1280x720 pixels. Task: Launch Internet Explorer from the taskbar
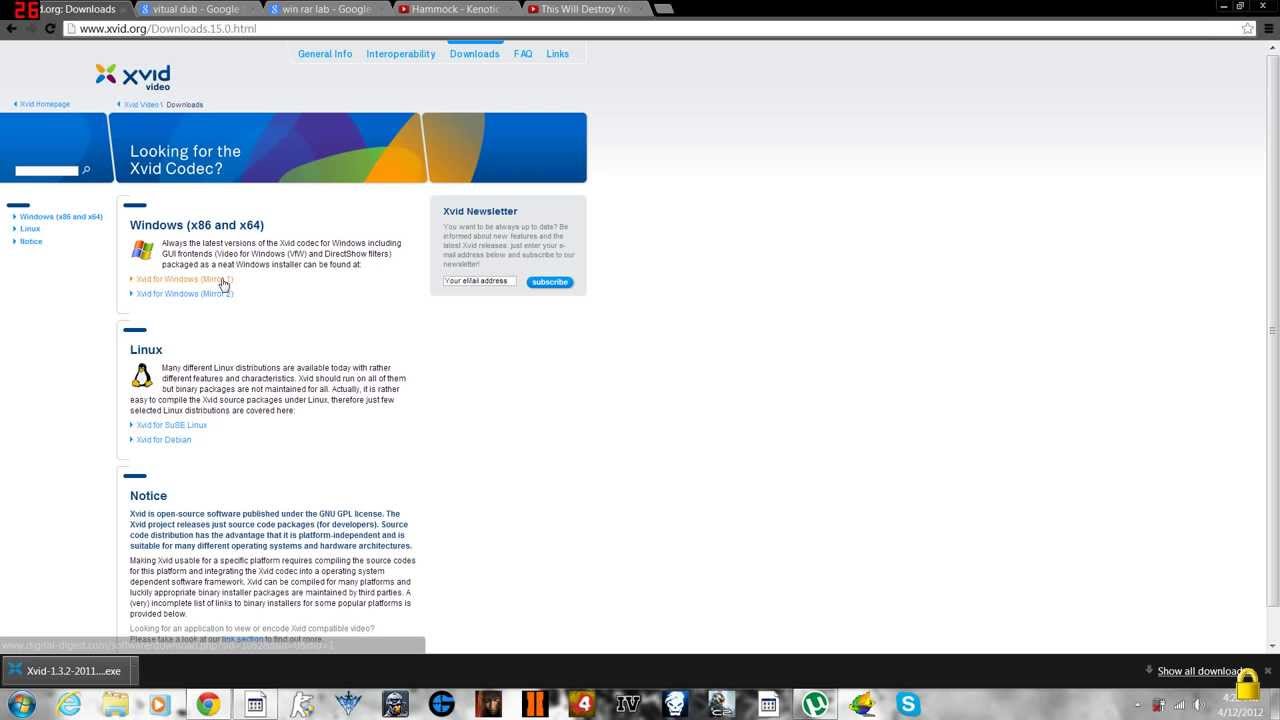tap(69, 704)
